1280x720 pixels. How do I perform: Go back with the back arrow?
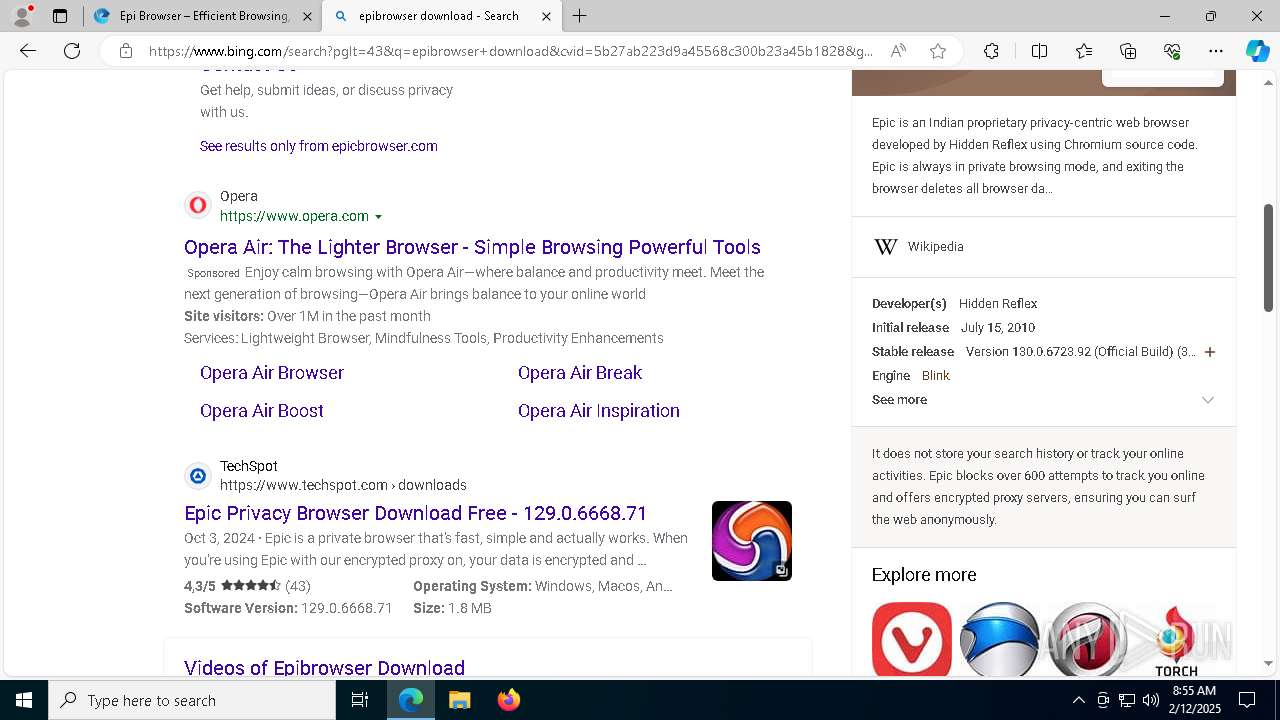pyautogui.click(x=28, y=51)
